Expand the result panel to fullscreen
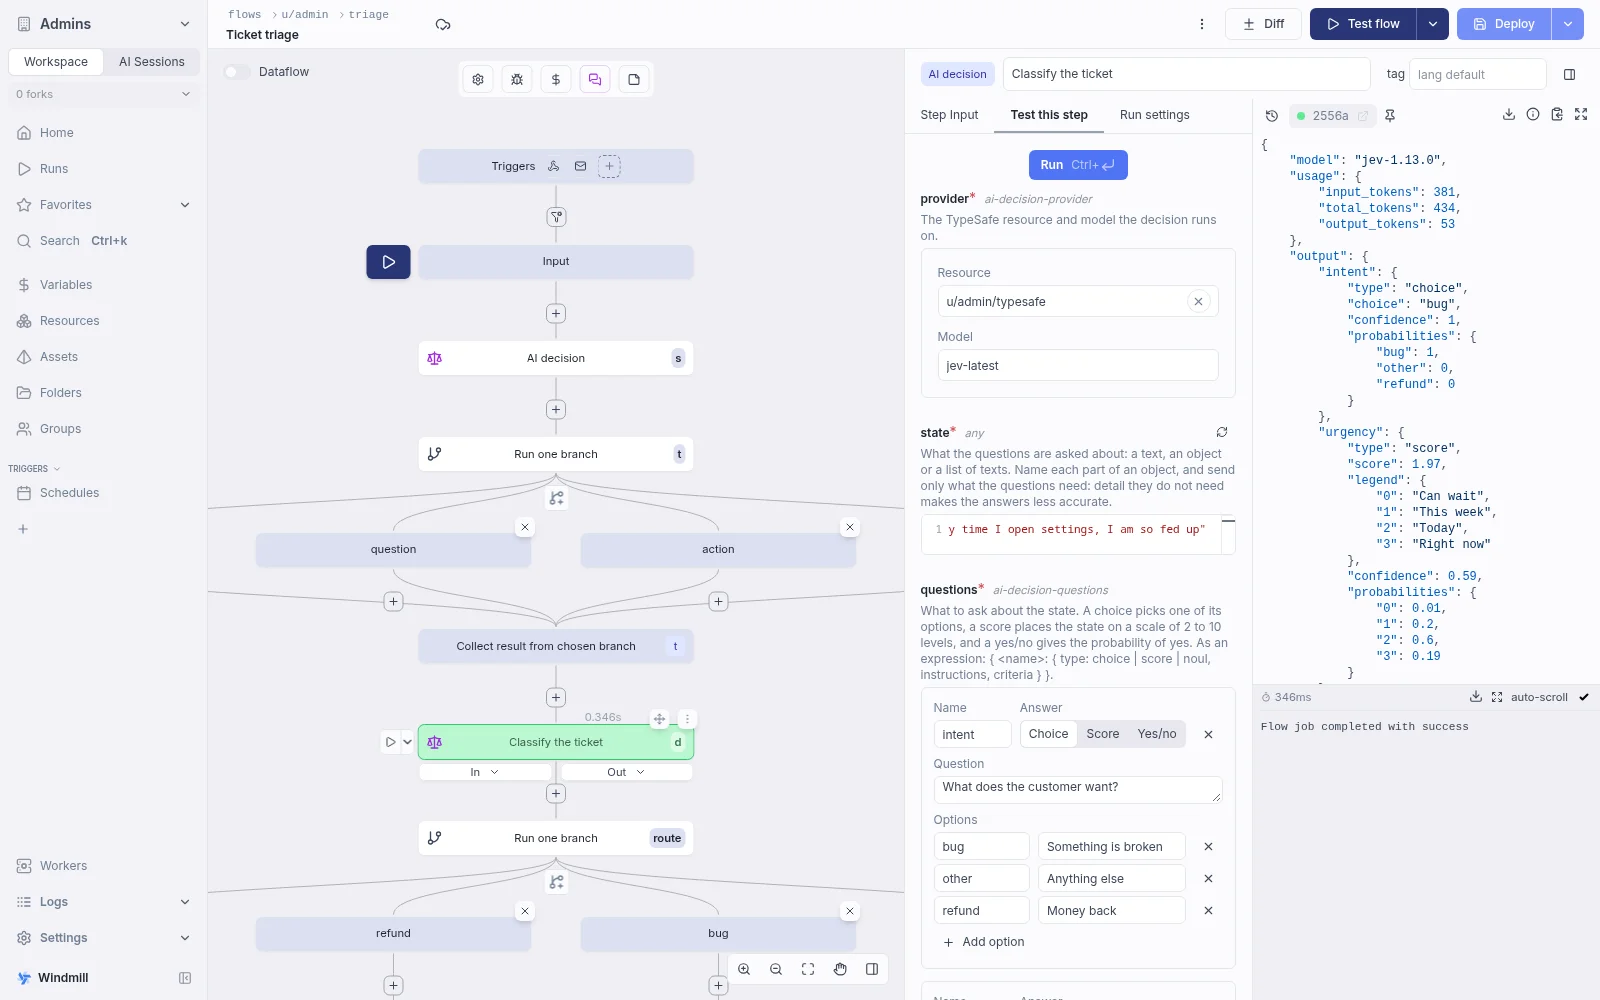Image resolution: width=1600 pixels, height=1000 pixels. click(1581, 115)
